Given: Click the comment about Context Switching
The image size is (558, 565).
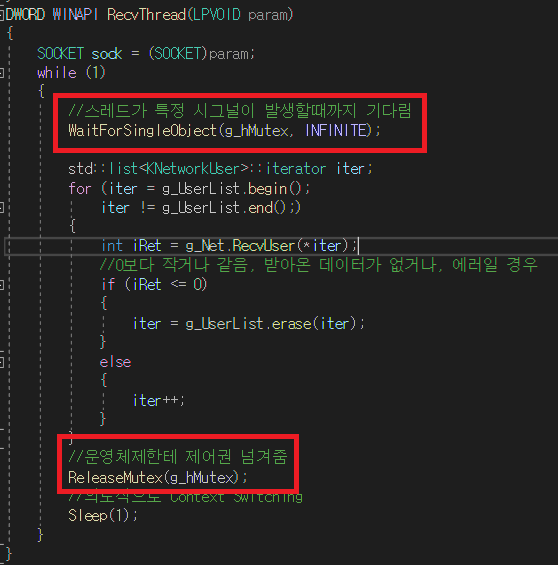Looking at the screenshot, I should 186,498.
